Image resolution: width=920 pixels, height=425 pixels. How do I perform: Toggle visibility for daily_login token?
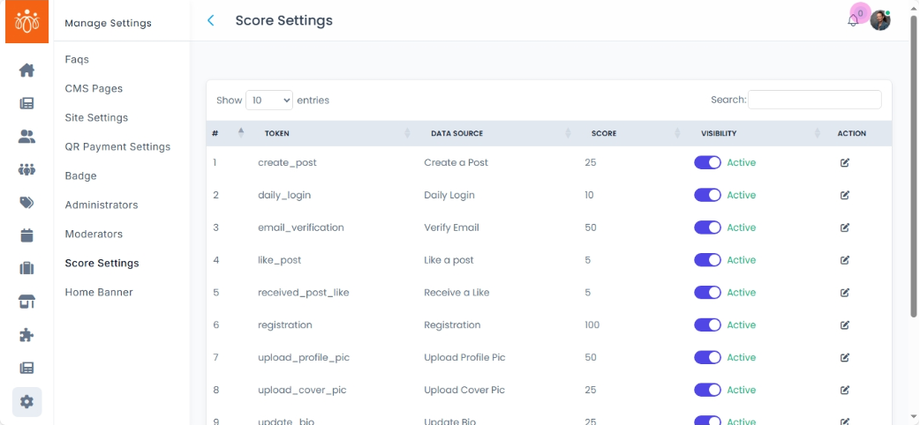pos(707,195)
